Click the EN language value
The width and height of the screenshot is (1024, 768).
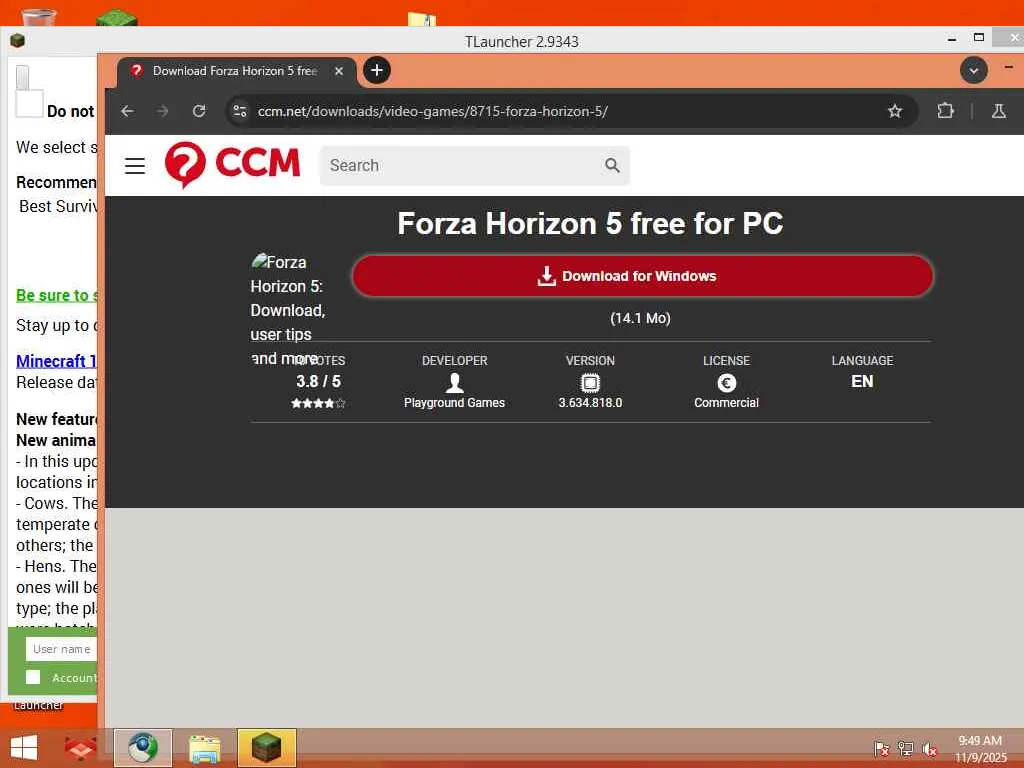[862, 381]
